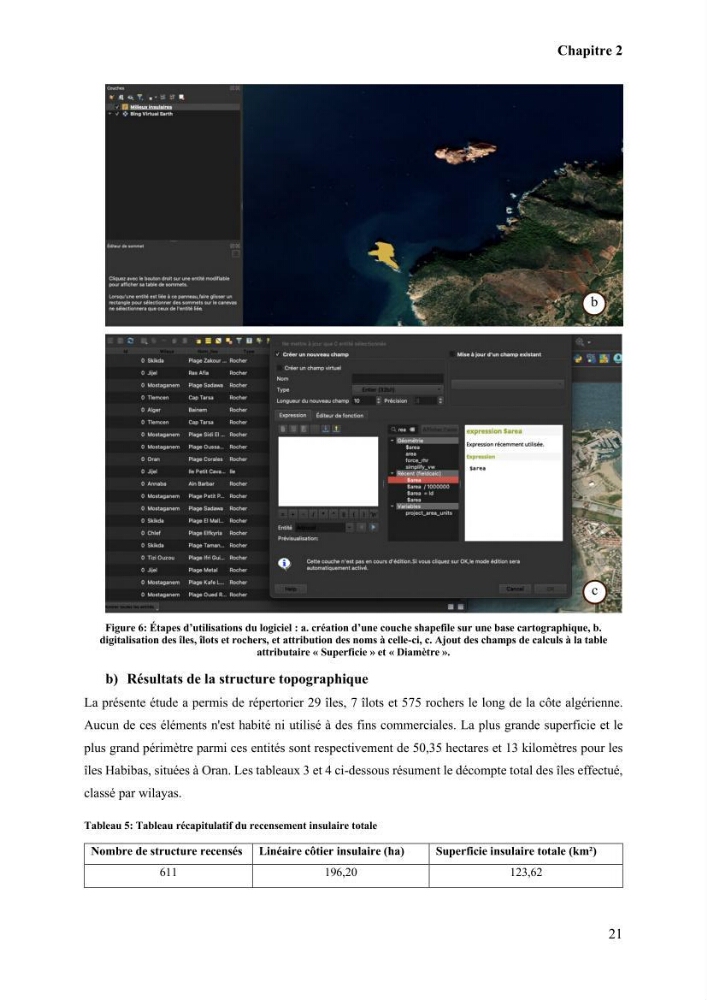
Task: Click the filter legend funnel icon
Action: pos(140,98)
